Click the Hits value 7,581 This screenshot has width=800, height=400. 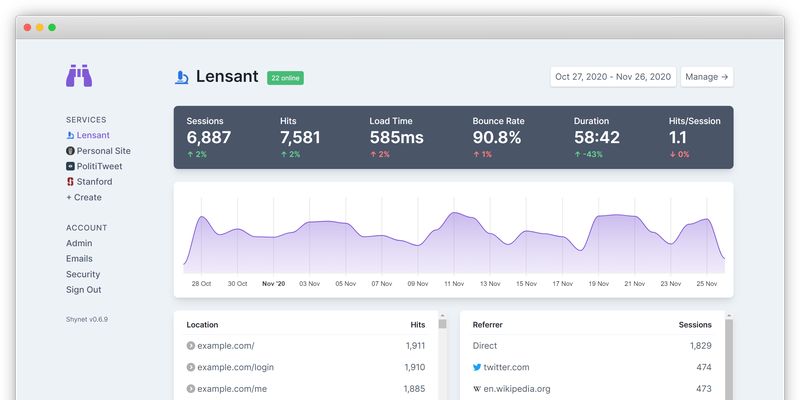300,138
